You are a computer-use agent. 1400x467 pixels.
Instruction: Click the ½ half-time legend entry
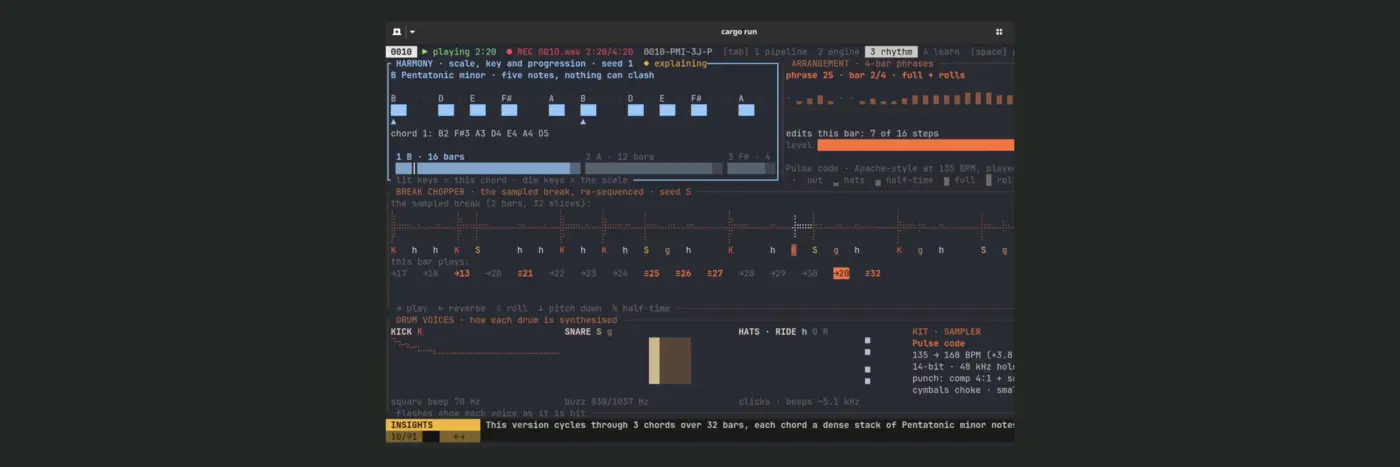click(x=641, y=308)
